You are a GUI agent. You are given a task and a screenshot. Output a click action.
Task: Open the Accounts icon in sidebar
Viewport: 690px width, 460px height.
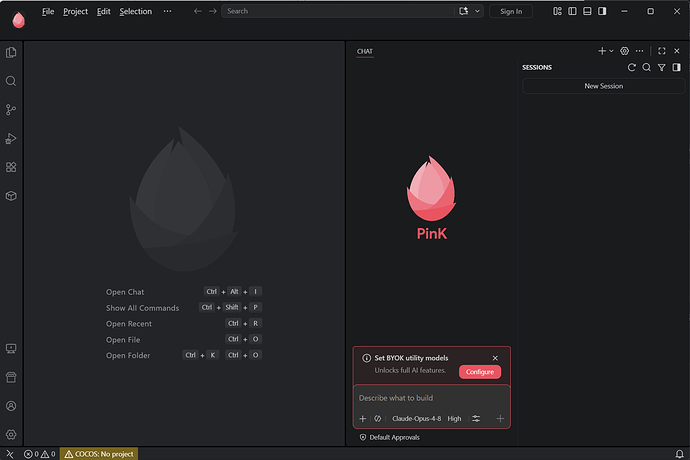[x=11, y=406]
